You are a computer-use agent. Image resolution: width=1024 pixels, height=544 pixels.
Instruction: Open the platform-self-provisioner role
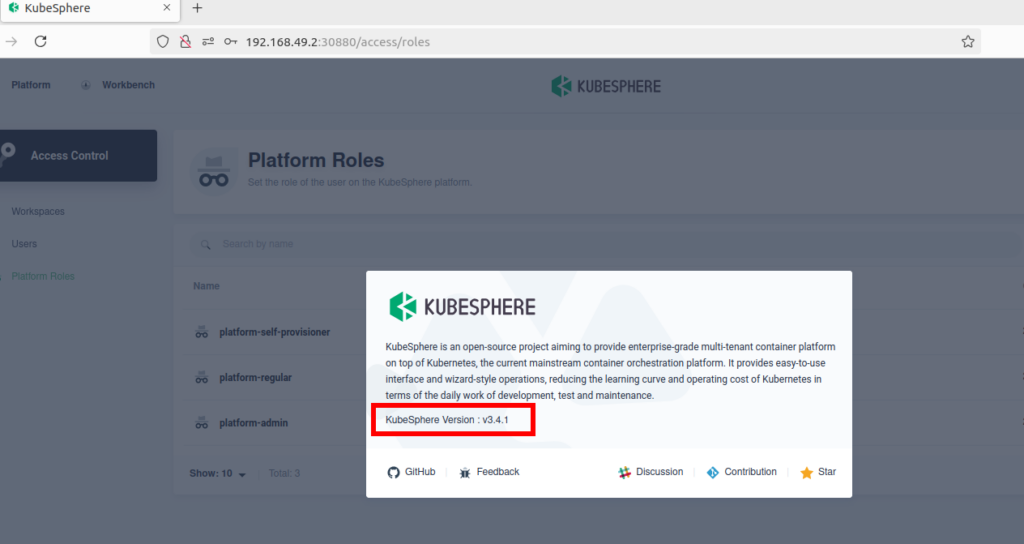coord(274,332)
